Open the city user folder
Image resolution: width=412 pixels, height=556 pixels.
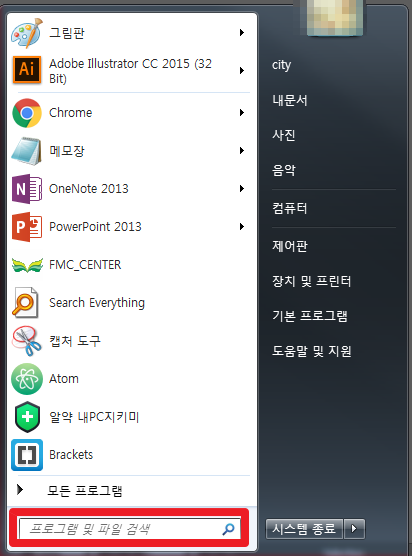point(282,66)
